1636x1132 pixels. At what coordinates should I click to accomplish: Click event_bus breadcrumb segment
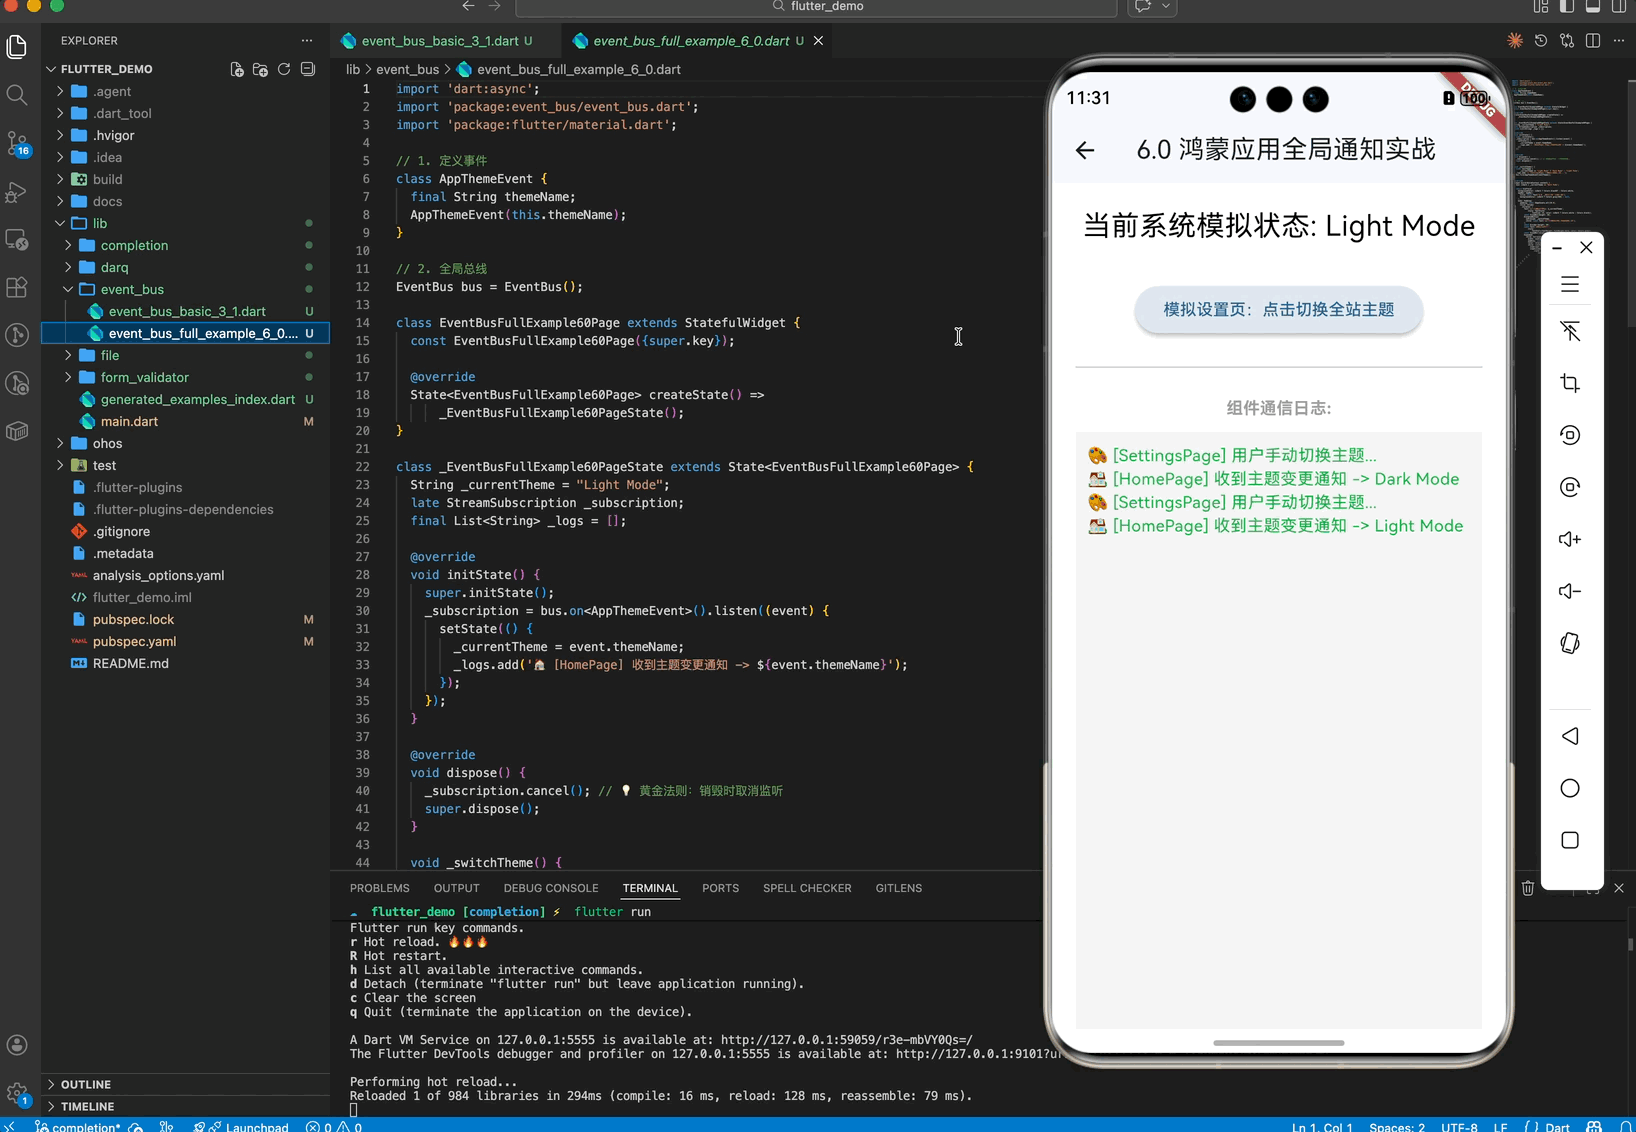(407, 69)
